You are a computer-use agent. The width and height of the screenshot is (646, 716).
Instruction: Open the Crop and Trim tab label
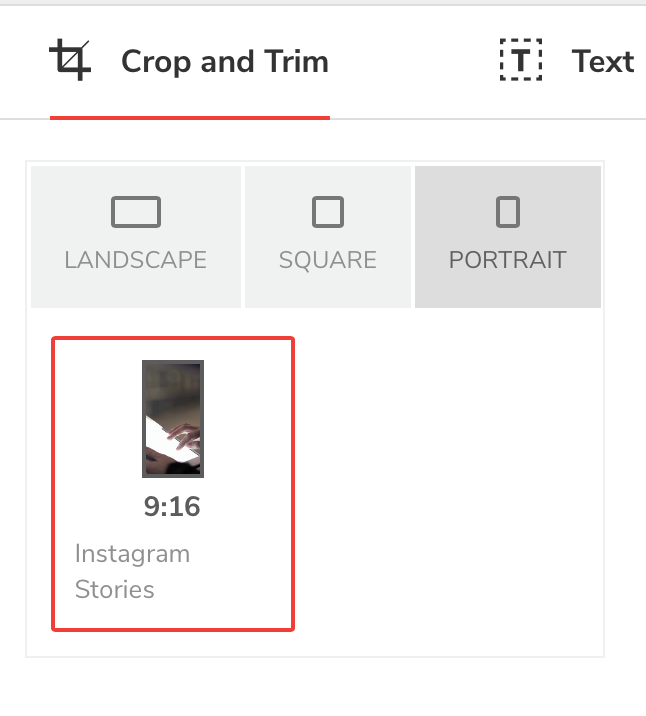[x=224, y=62]
